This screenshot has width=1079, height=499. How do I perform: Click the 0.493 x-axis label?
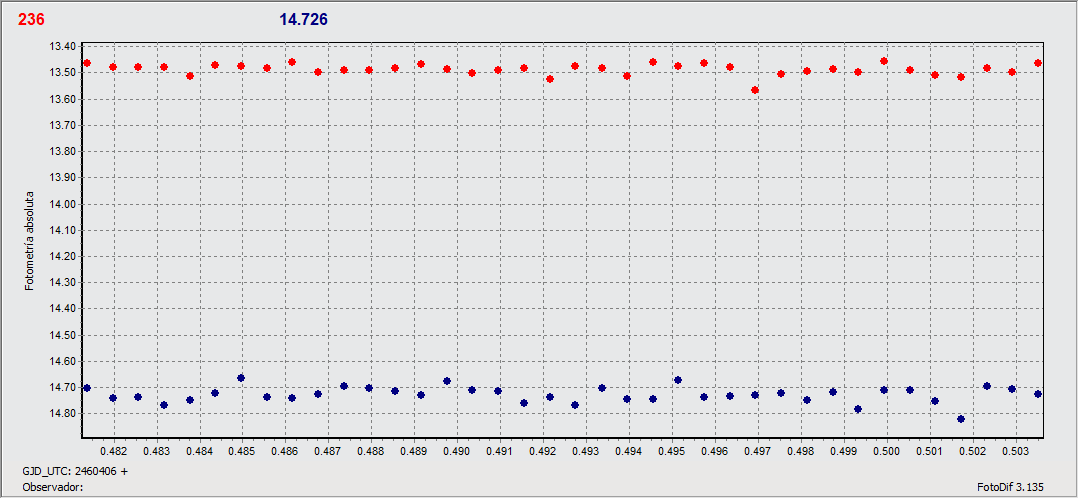point(586,452)
